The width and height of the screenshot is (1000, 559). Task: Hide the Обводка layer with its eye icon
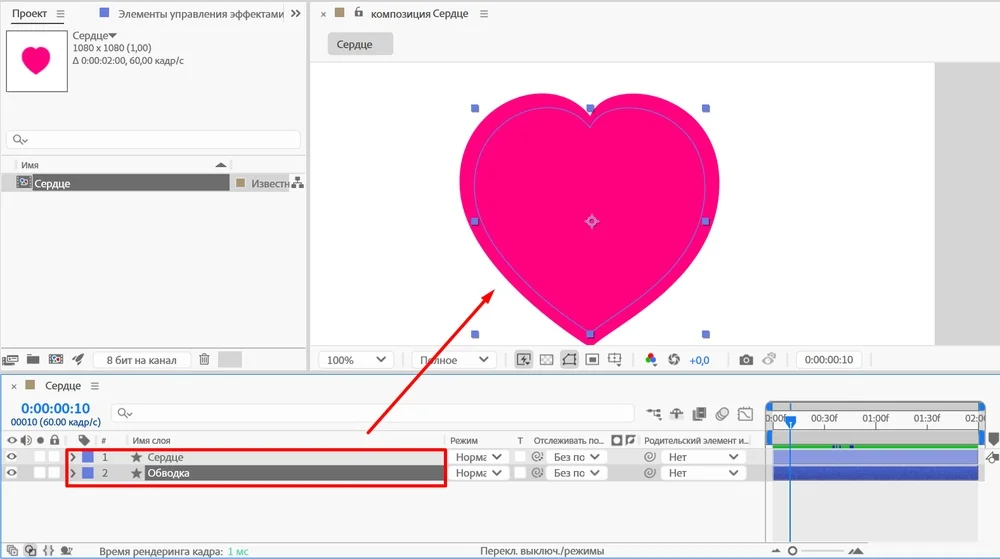12,473
